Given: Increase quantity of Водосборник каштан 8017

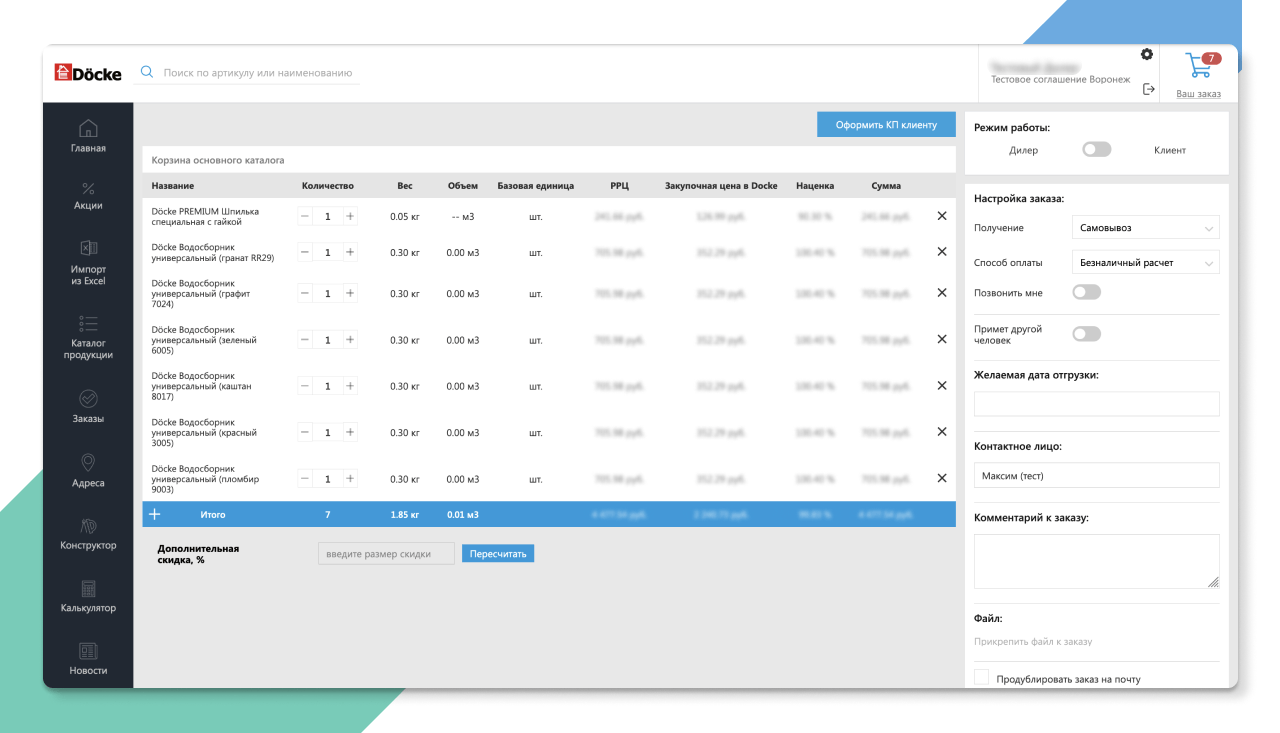Looking at the screenshot, I should pyautogui.click(x=350, y=386).
